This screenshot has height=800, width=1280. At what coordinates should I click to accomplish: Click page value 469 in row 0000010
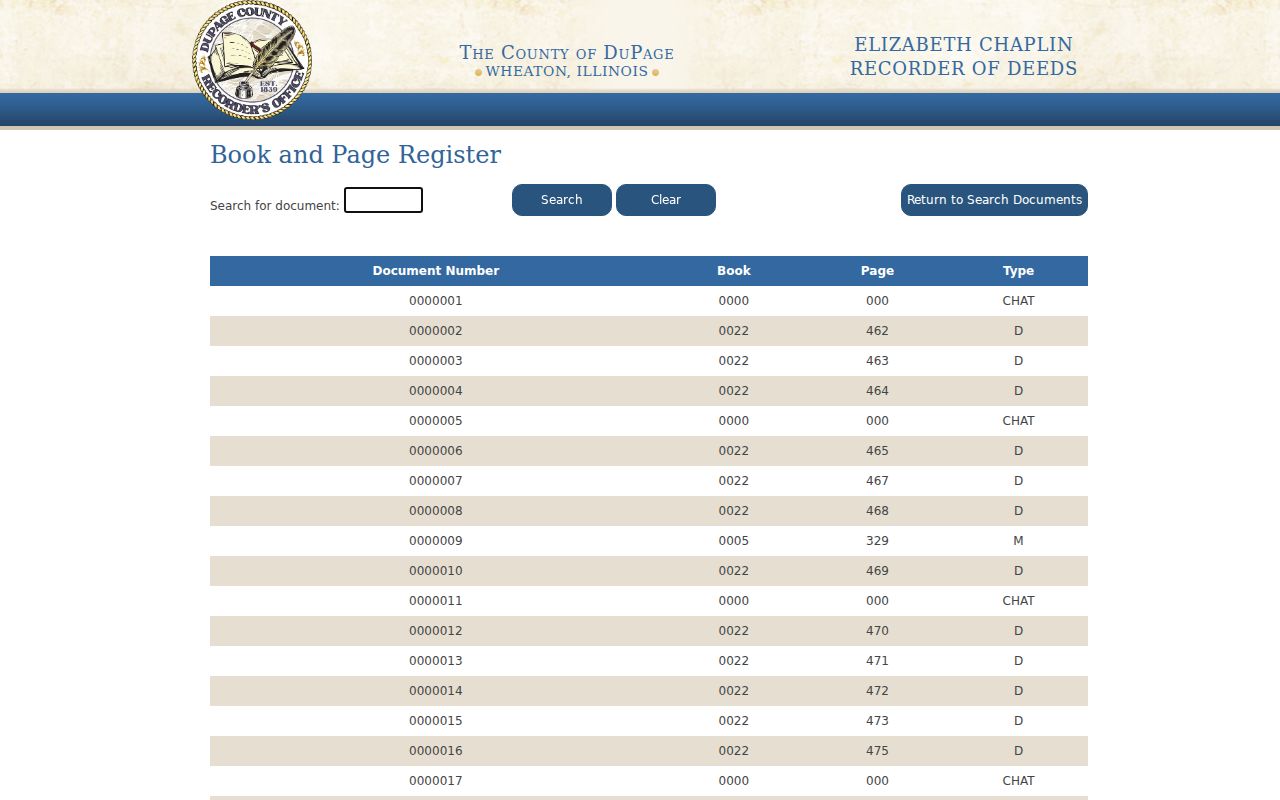(x=877, y=571)
